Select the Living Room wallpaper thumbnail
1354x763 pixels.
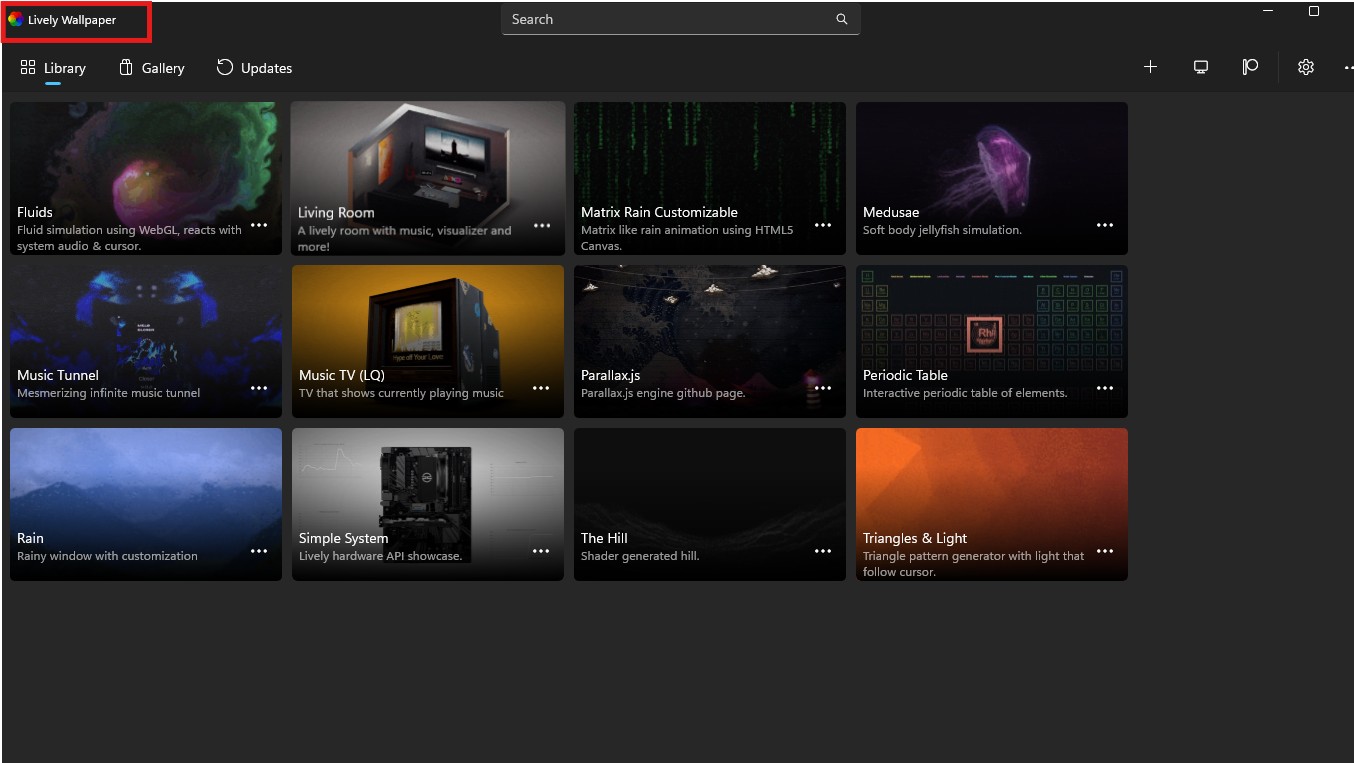tap(427, 160)
